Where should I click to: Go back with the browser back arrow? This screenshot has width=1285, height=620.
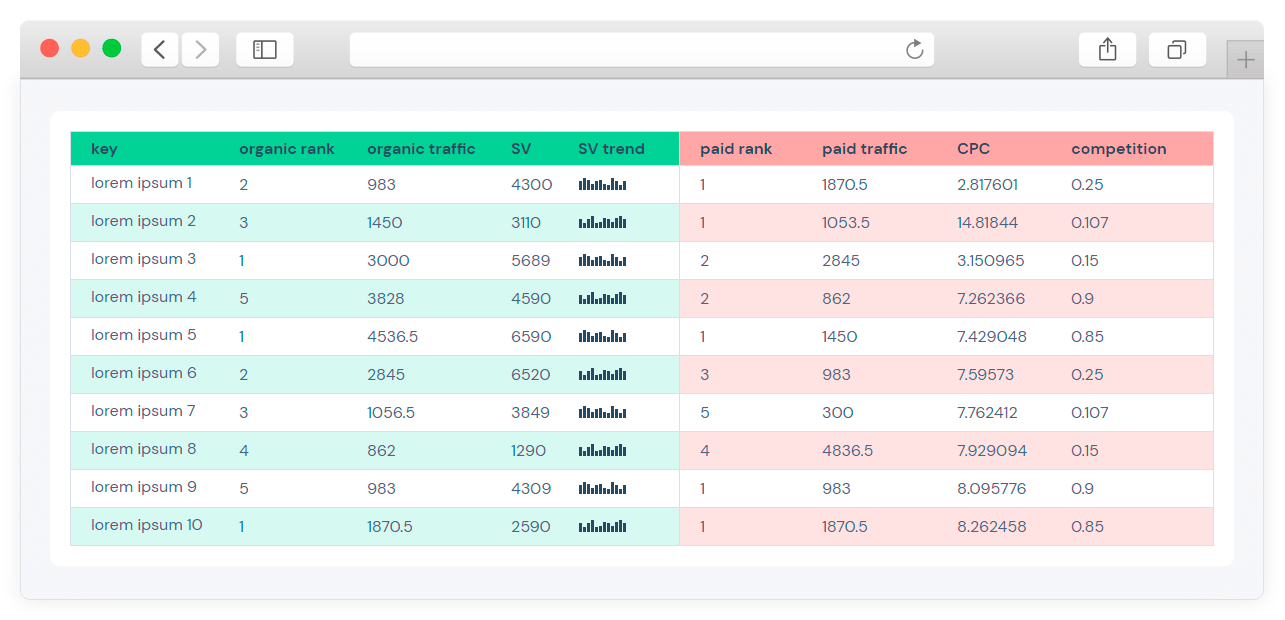tap(160, 49)
